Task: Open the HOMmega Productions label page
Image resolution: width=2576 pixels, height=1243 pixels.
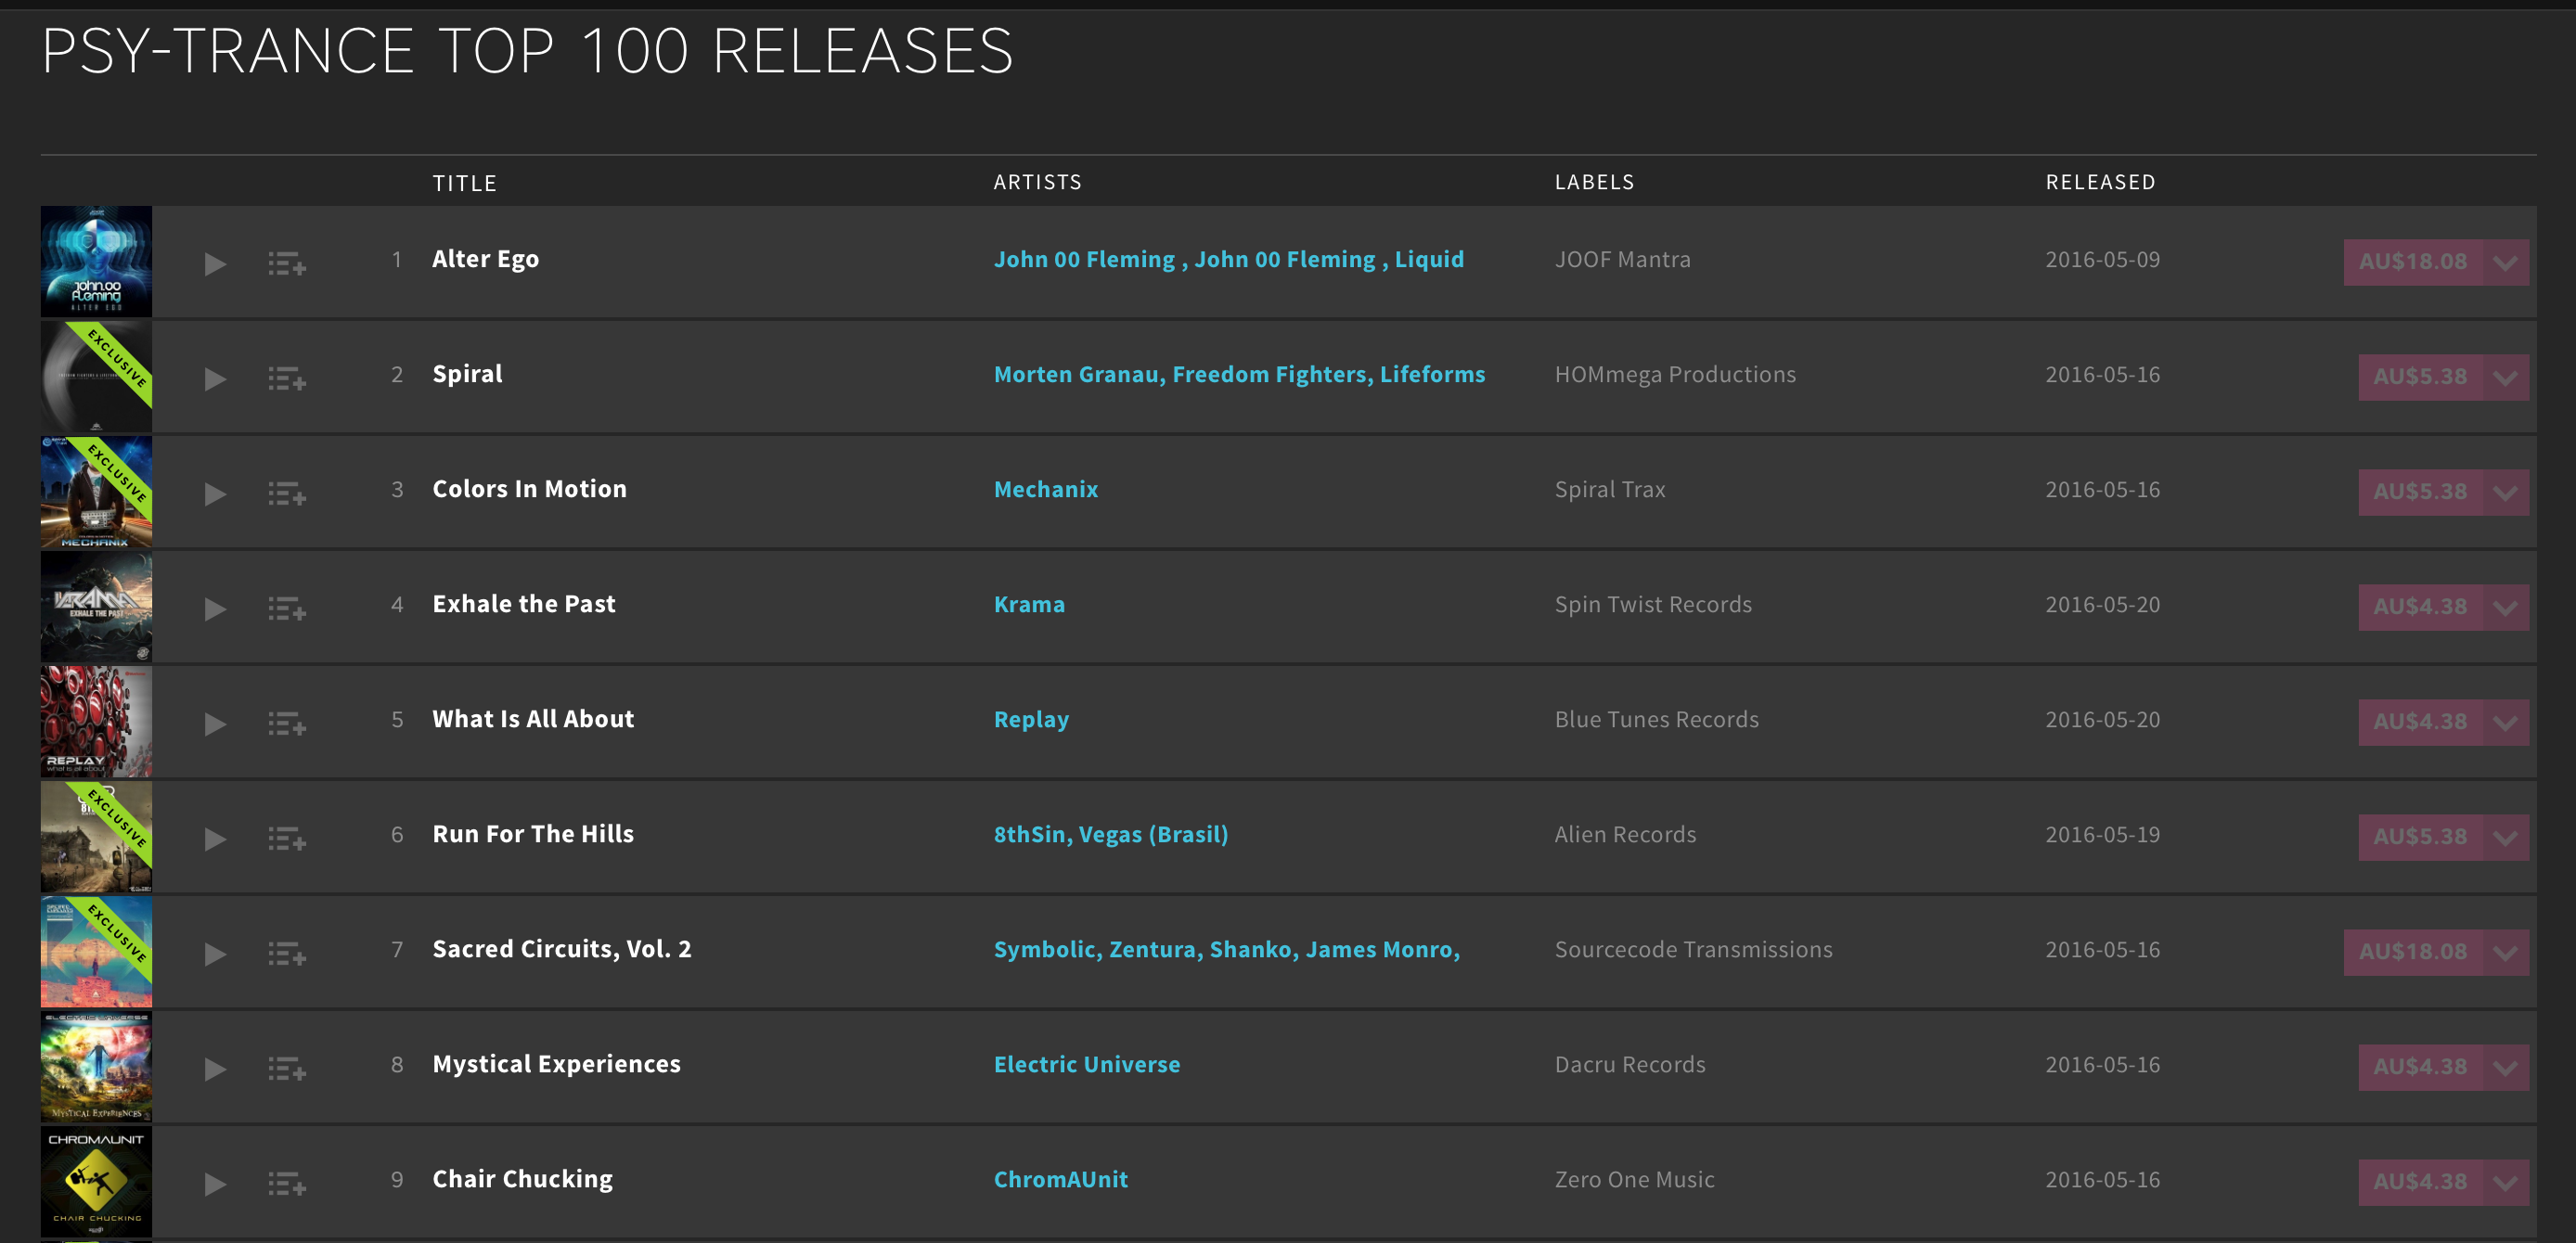Action: pos(1675,375)
